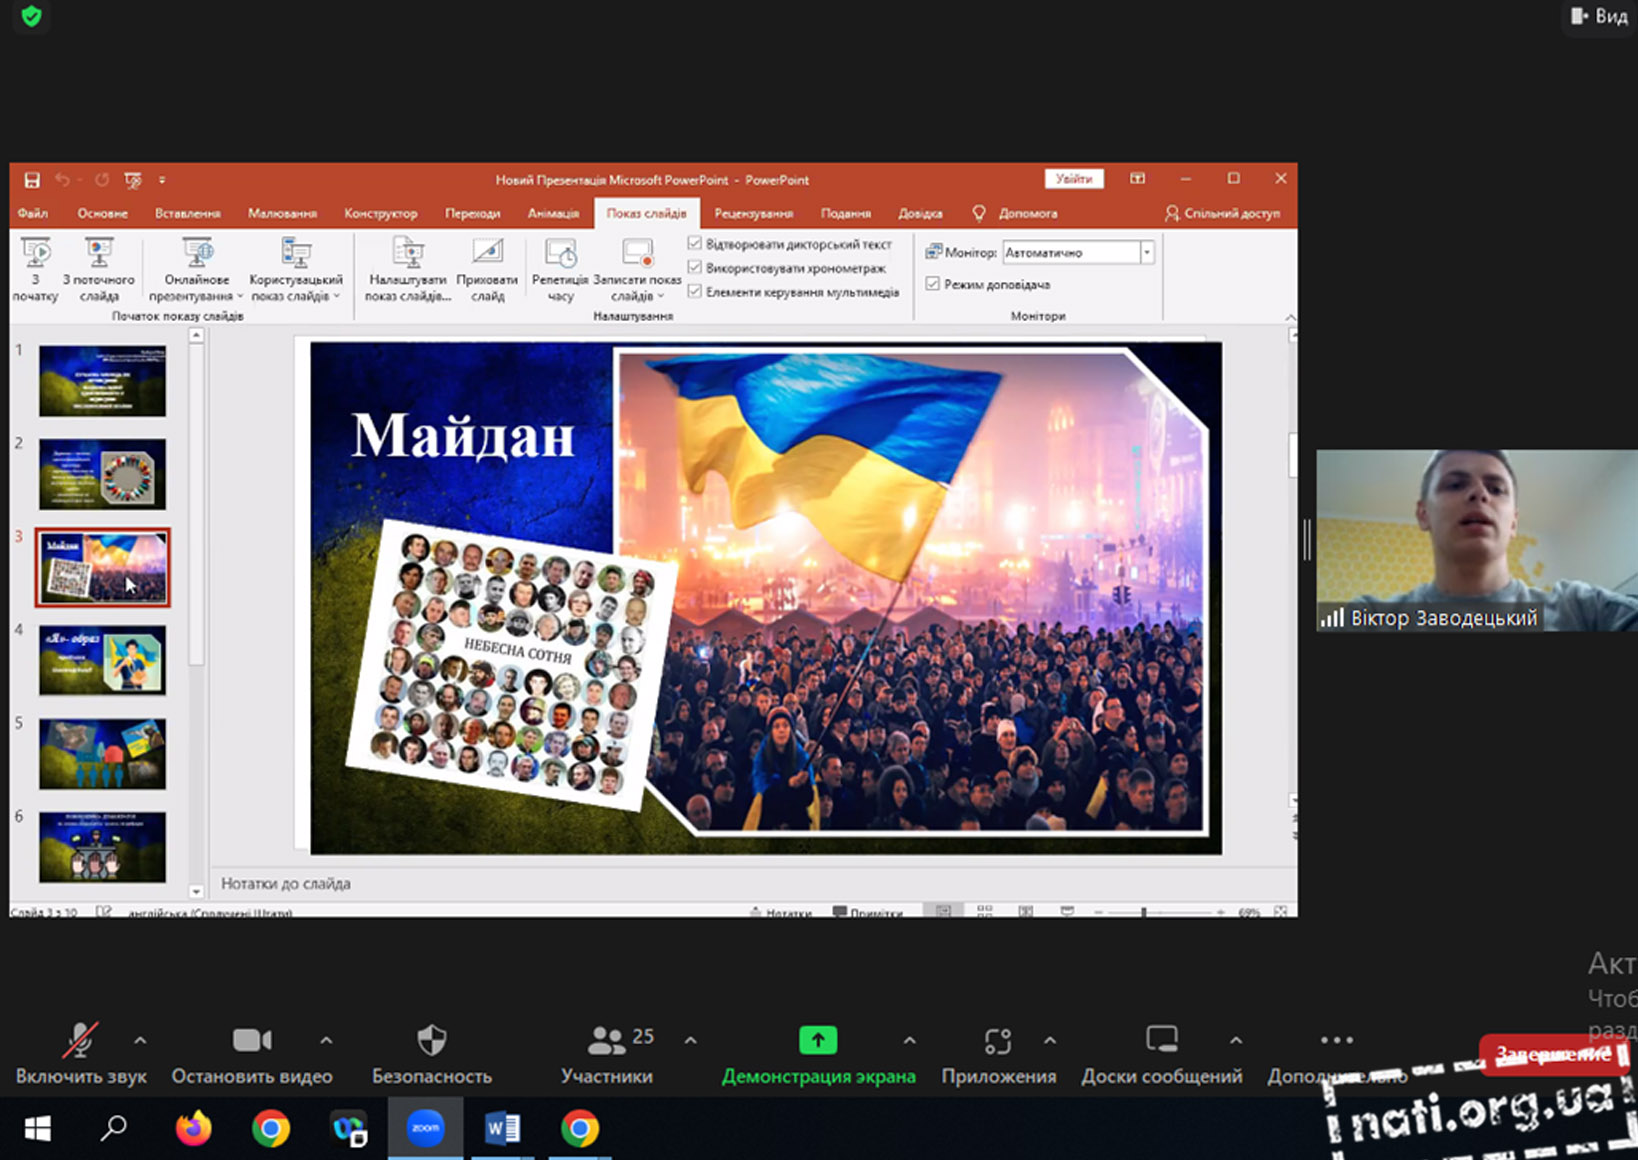Click Windows taskbar search magnifier
The width and height of the screenshot is (1638, 1160).
[114, 1129]
